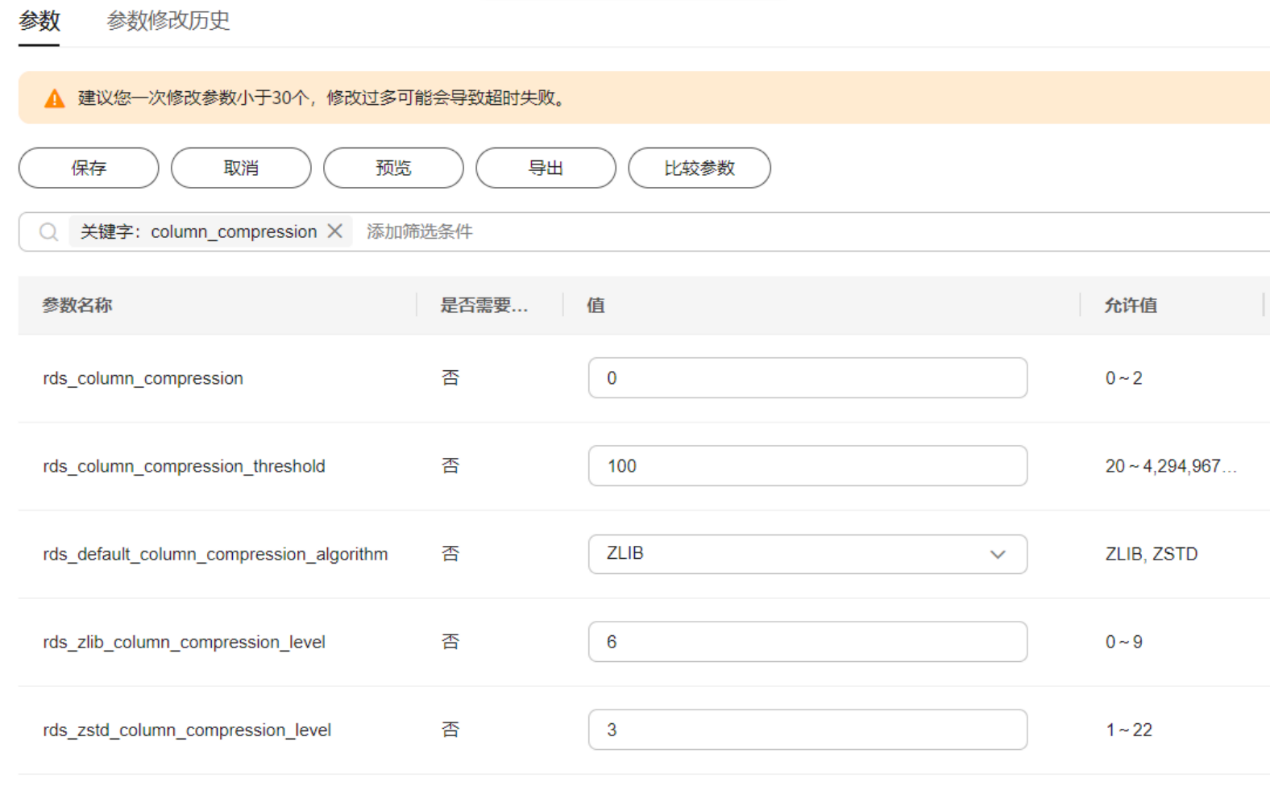The height and width of the screenshot is (795, 1270).
Task: Click the 保存 button
Action: (x=88, y=168)
